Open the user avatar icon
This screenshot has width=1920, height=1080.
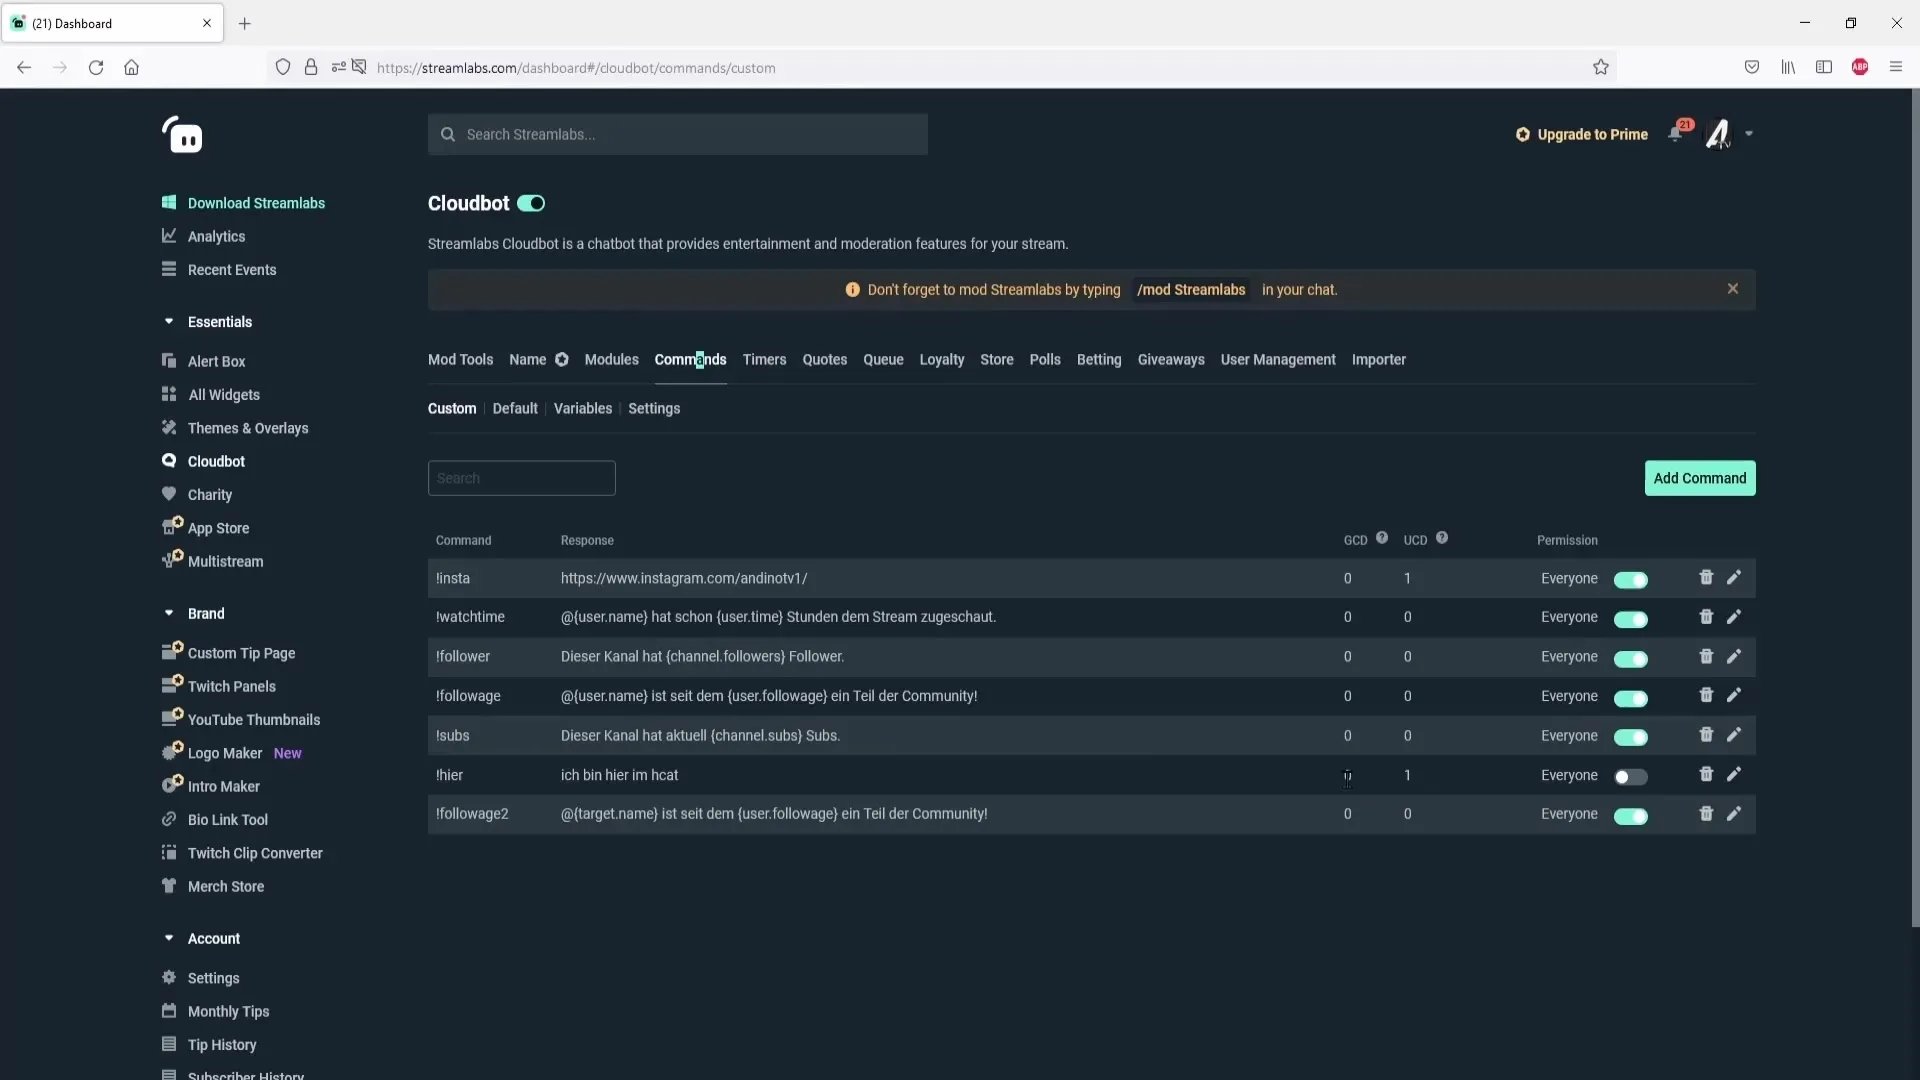coord(1718,134)
